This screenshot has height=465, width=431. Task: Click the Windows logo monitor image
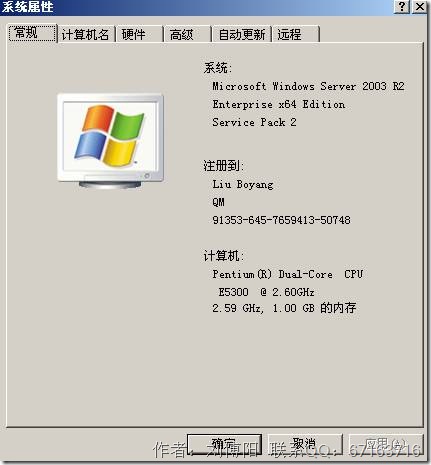[110, 141]
